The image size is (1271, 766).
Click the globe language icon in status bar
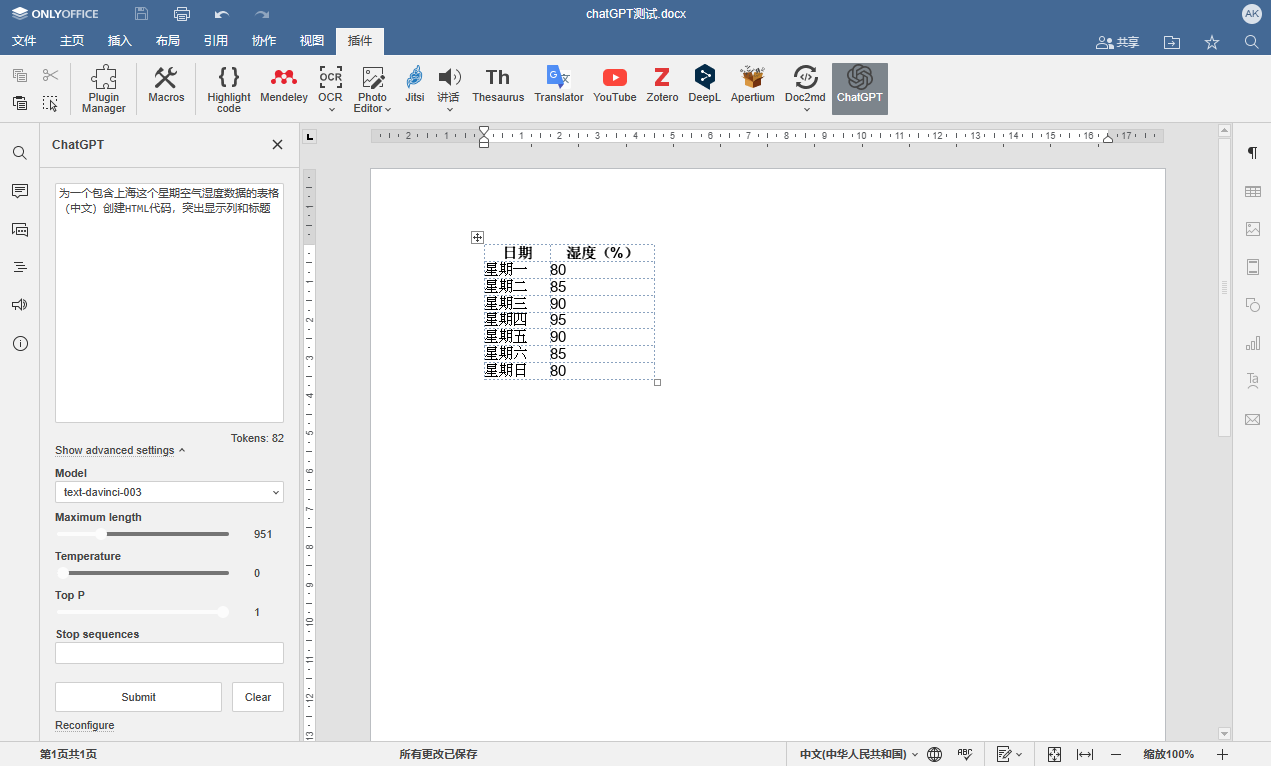coord(935,754)
